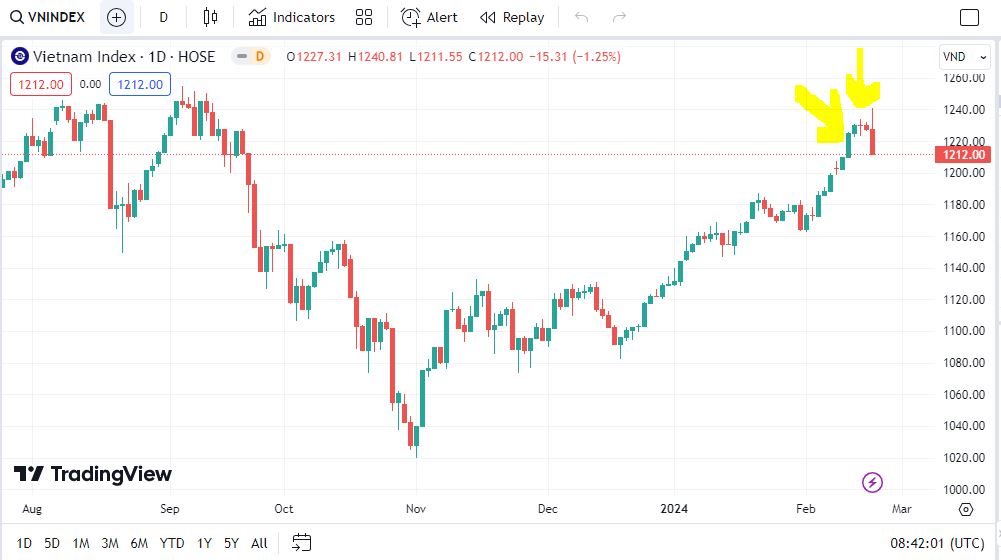1001x560 pixels.
Task: Open the indicator templates grid icon
Action: point(364,17)
